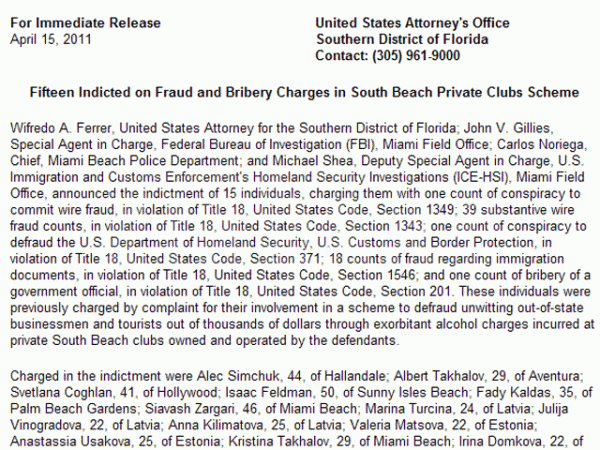Click 'Section 371' in the paragraph
Viewport: 600px width, 450px height.
pyautogui.click(x=285, y=259)
